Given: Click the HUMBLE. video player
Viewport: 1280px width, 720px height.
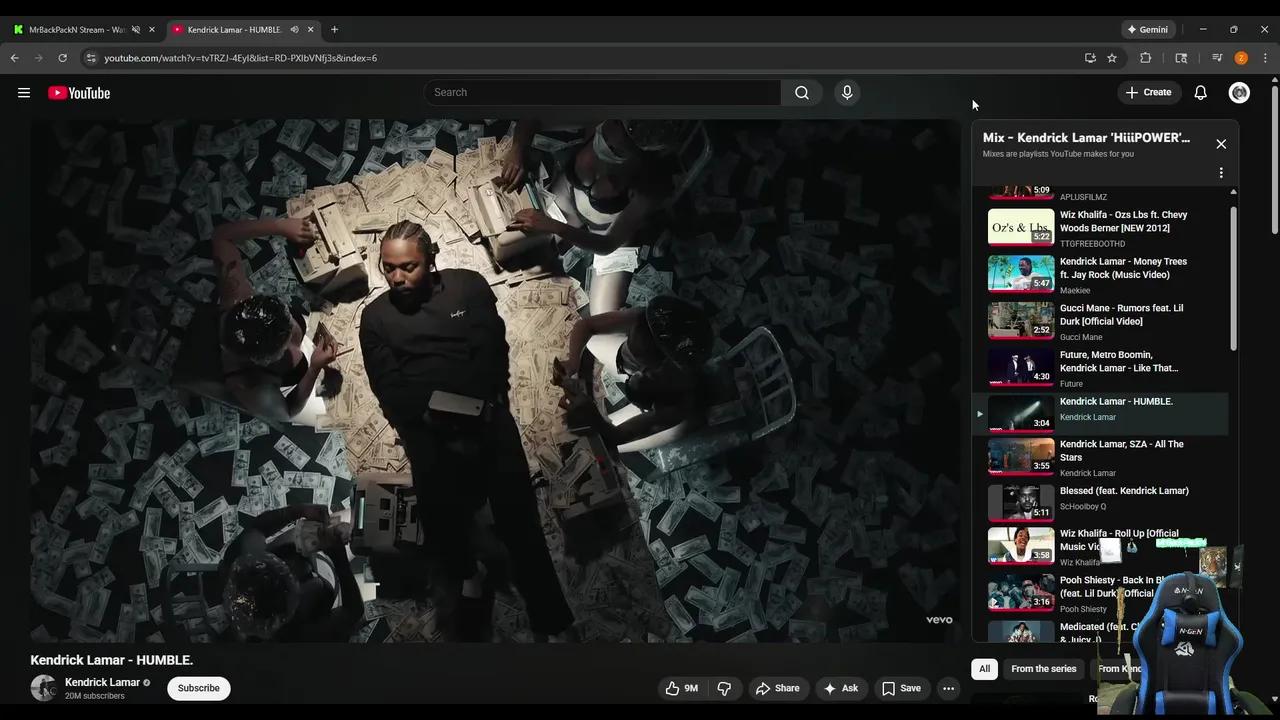Looking at the screenshot, I should [x=495, y=381].
